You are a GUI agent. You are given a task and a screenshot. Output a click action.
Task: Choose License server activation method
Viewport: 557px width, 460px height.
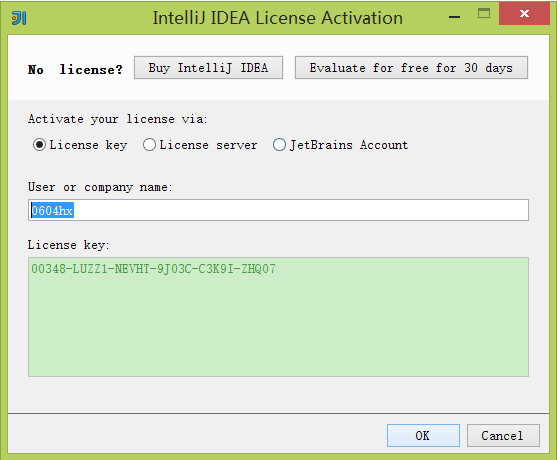pos(200,145)
